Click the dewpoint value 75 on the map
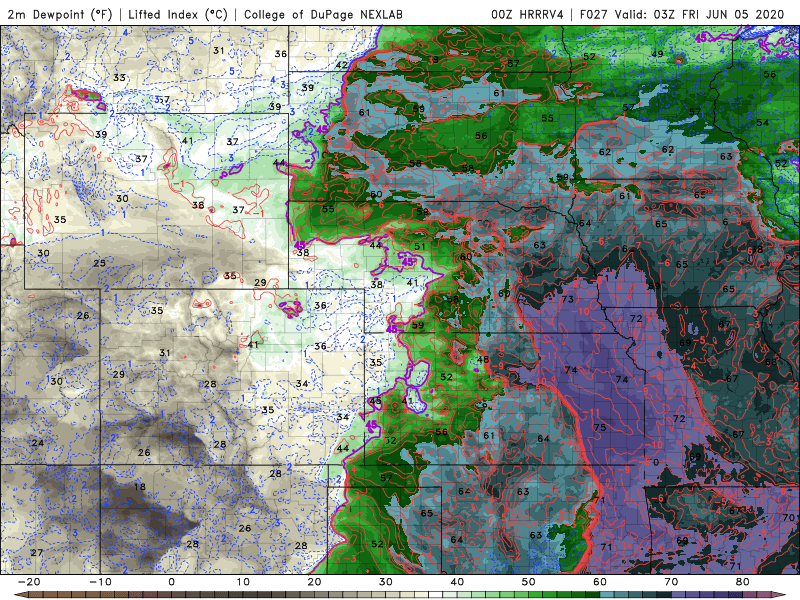 click(x=600, y=427)
